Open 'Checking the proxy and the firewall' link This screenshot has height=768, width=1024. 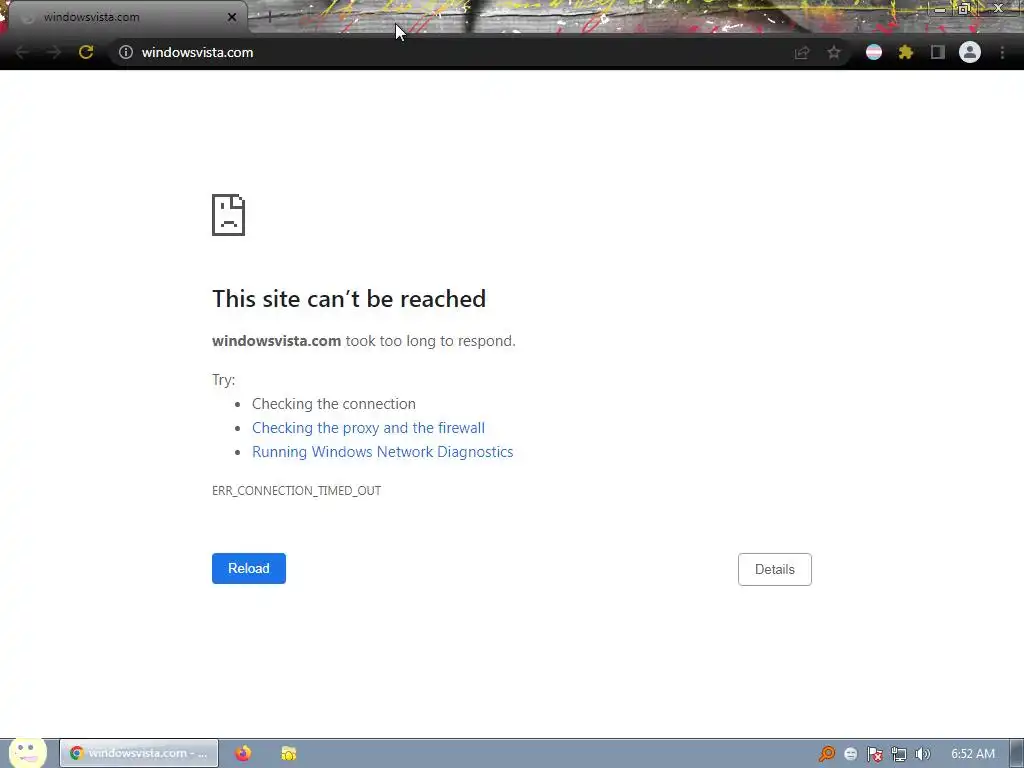pyautogui.click(x=368, y=428)
